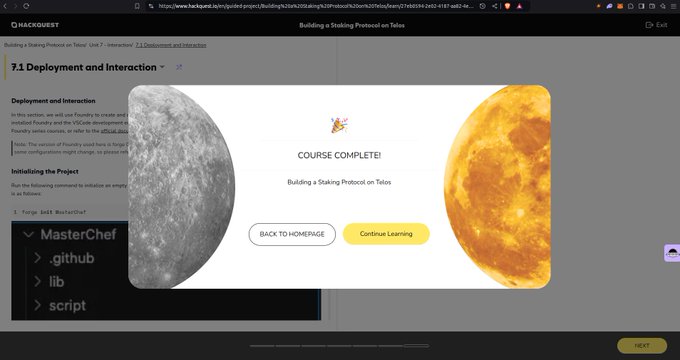Image resolution: width=680 pixels, height=360 pixels.
Task: Click the 'Deployment and Interaction' subheading
Action: pyautogui.click(x=53, y=101)
